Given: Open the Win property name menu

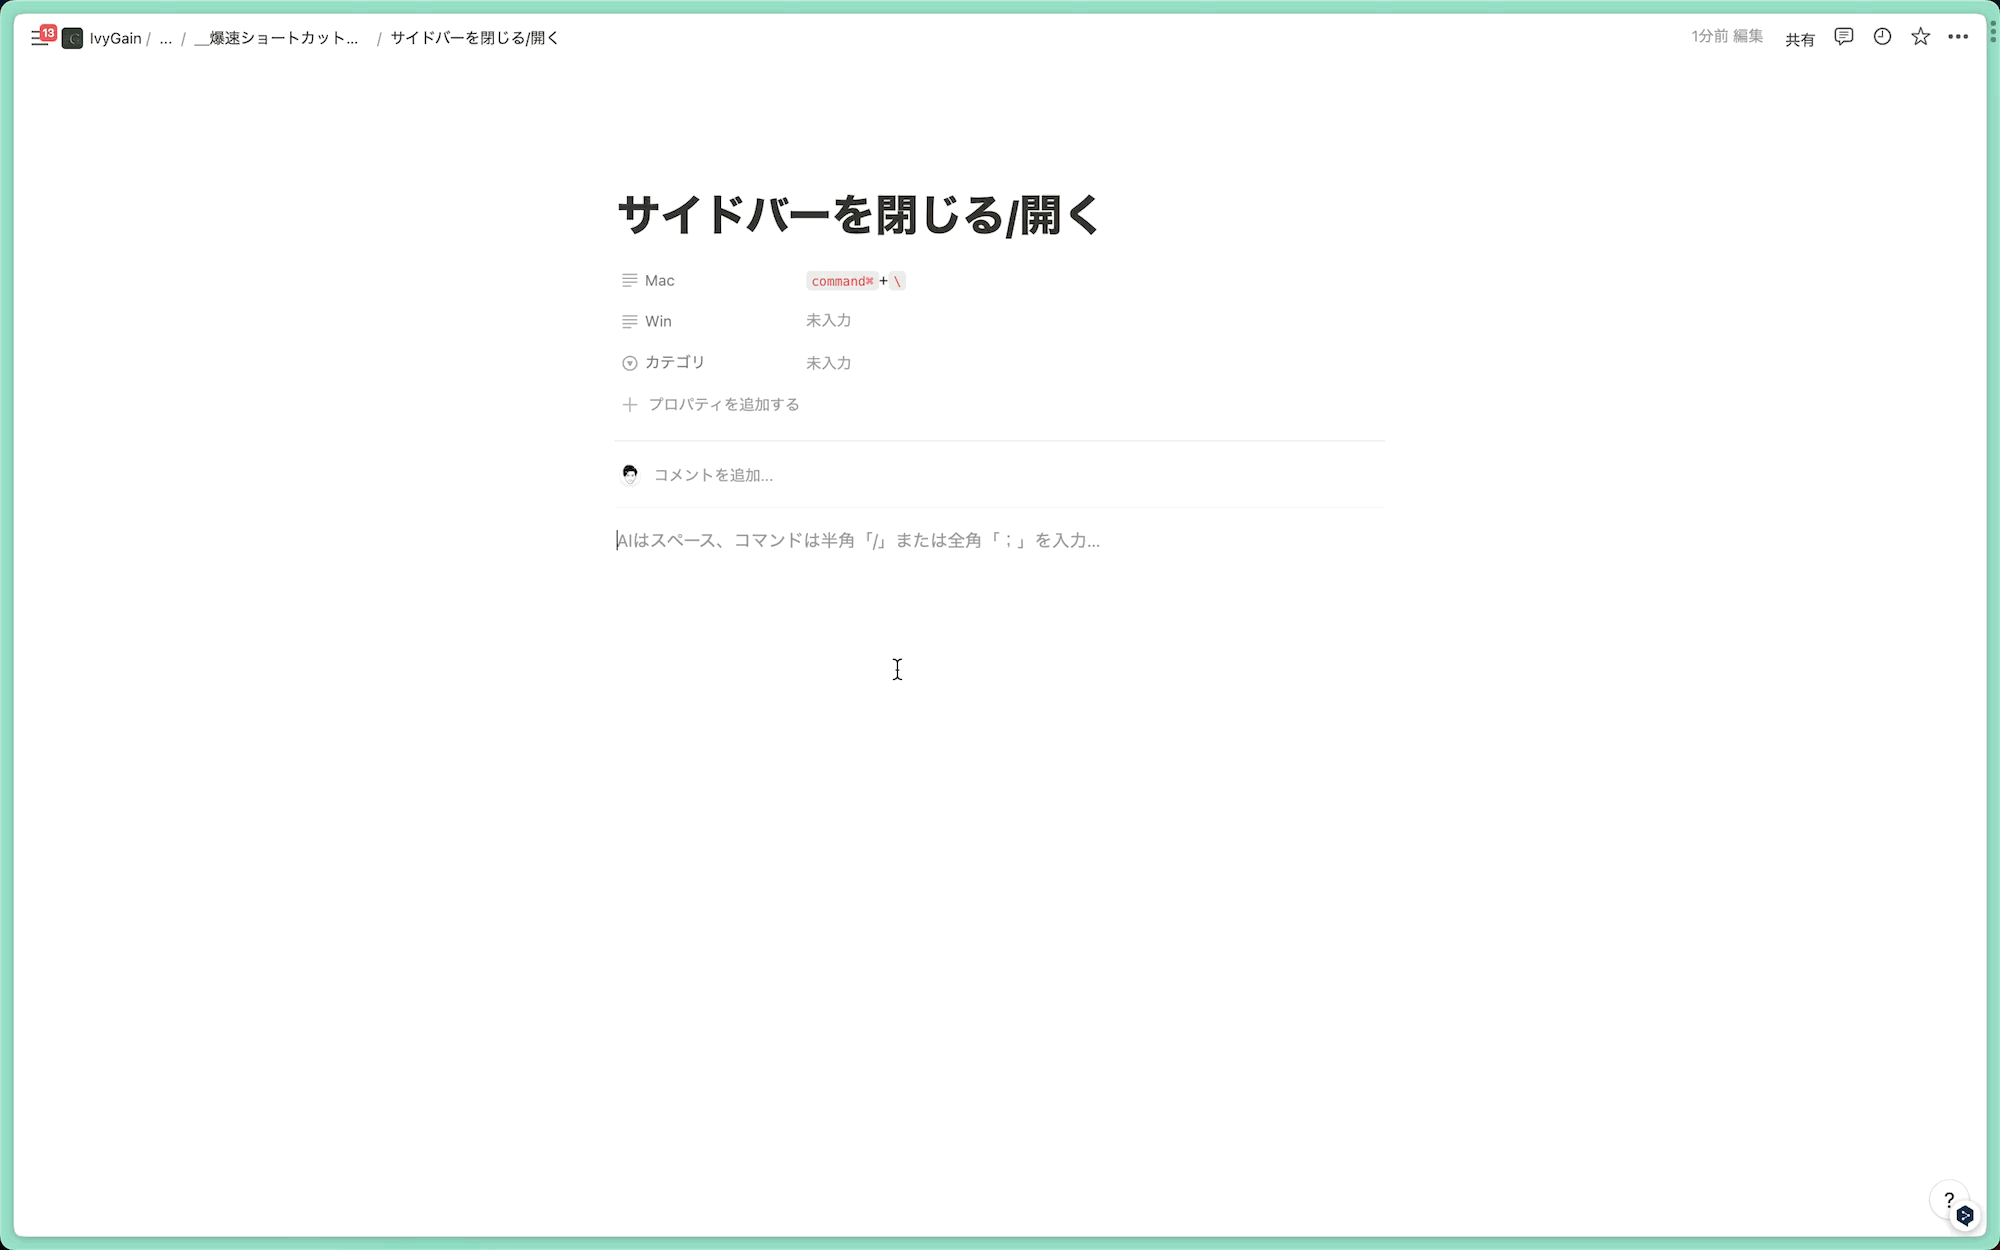Looking at the screenshot, I should [x=658, y=321].
